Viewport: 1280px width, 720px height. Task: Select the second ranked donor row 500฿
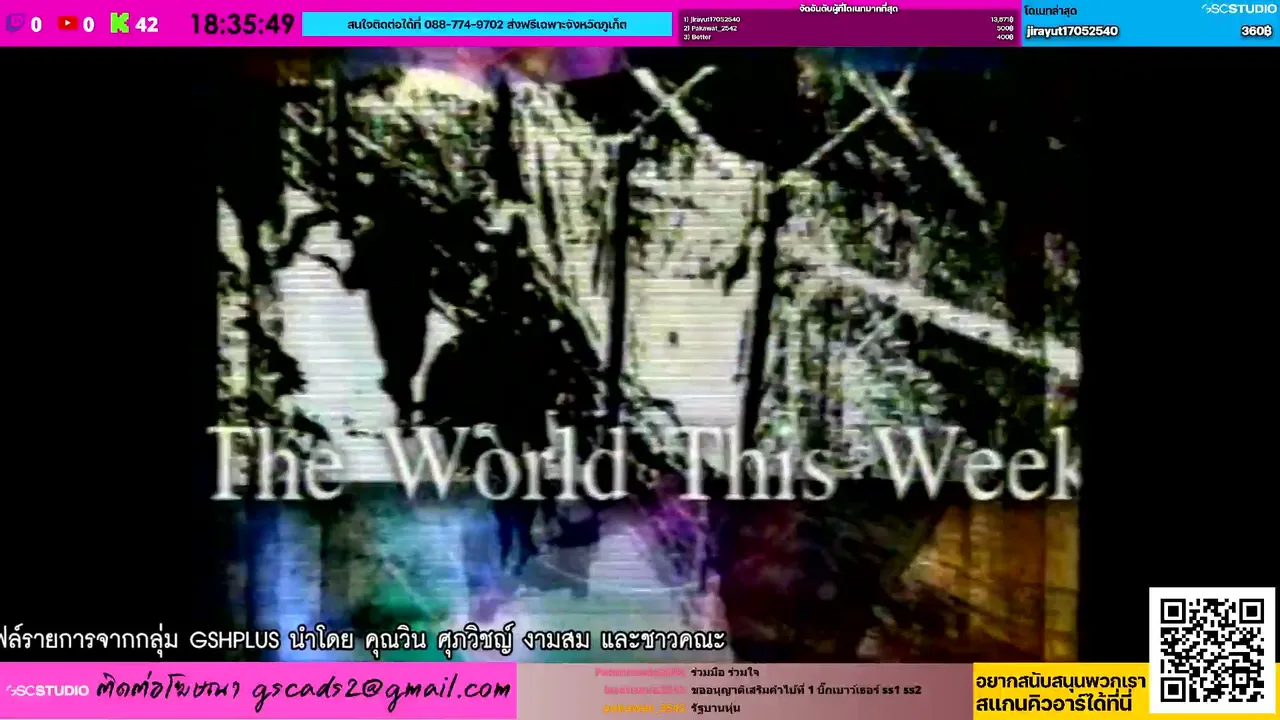(x=848, y=28)
